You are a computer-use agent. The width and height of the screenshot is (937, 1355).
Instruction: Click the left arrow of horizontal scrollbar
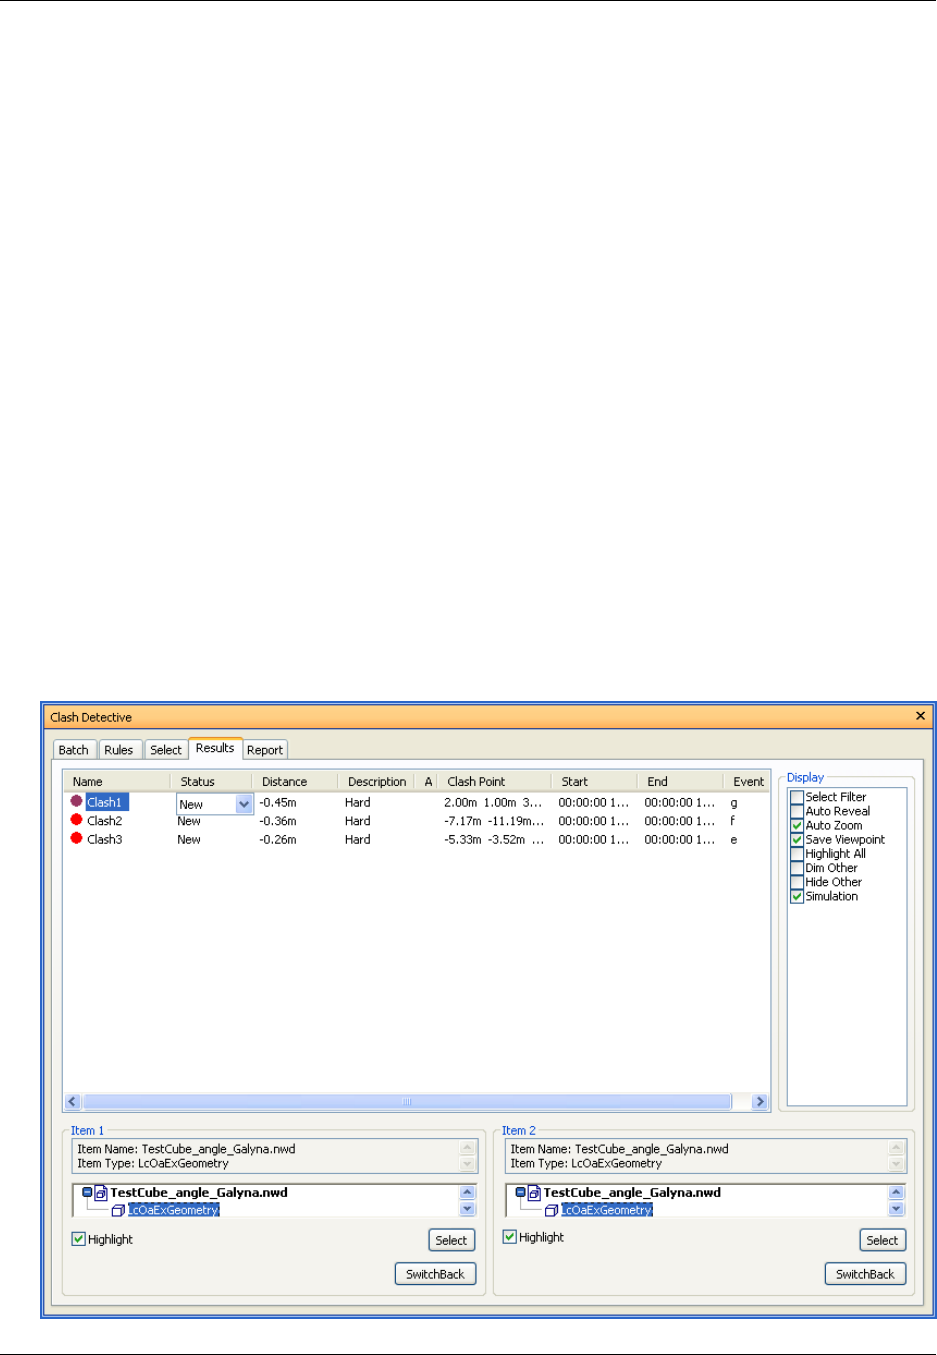(72, 1101)
